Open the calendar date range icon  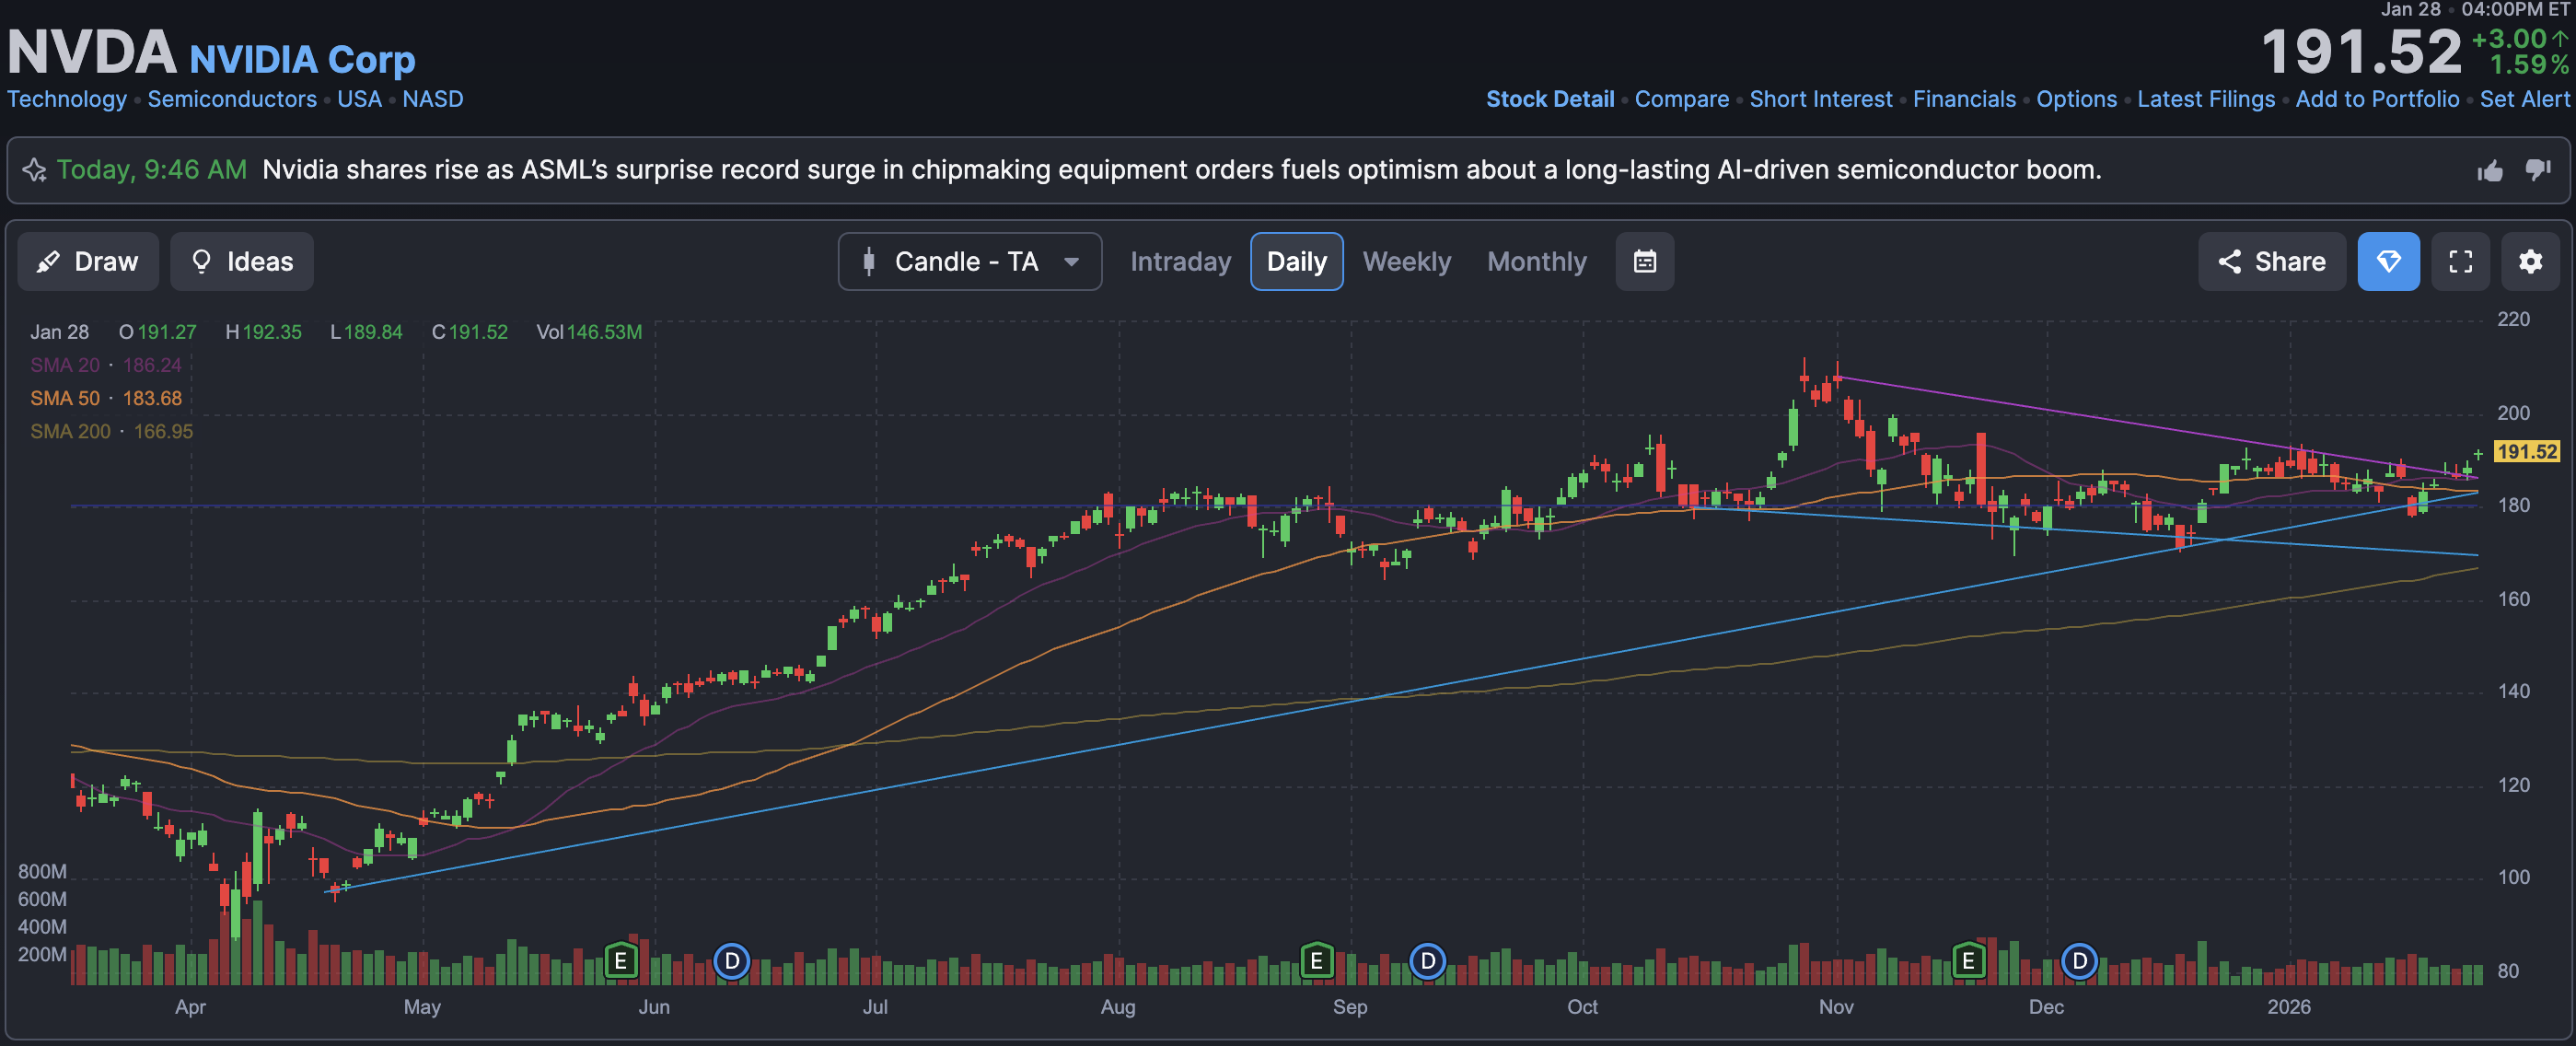pos(1644,262)
